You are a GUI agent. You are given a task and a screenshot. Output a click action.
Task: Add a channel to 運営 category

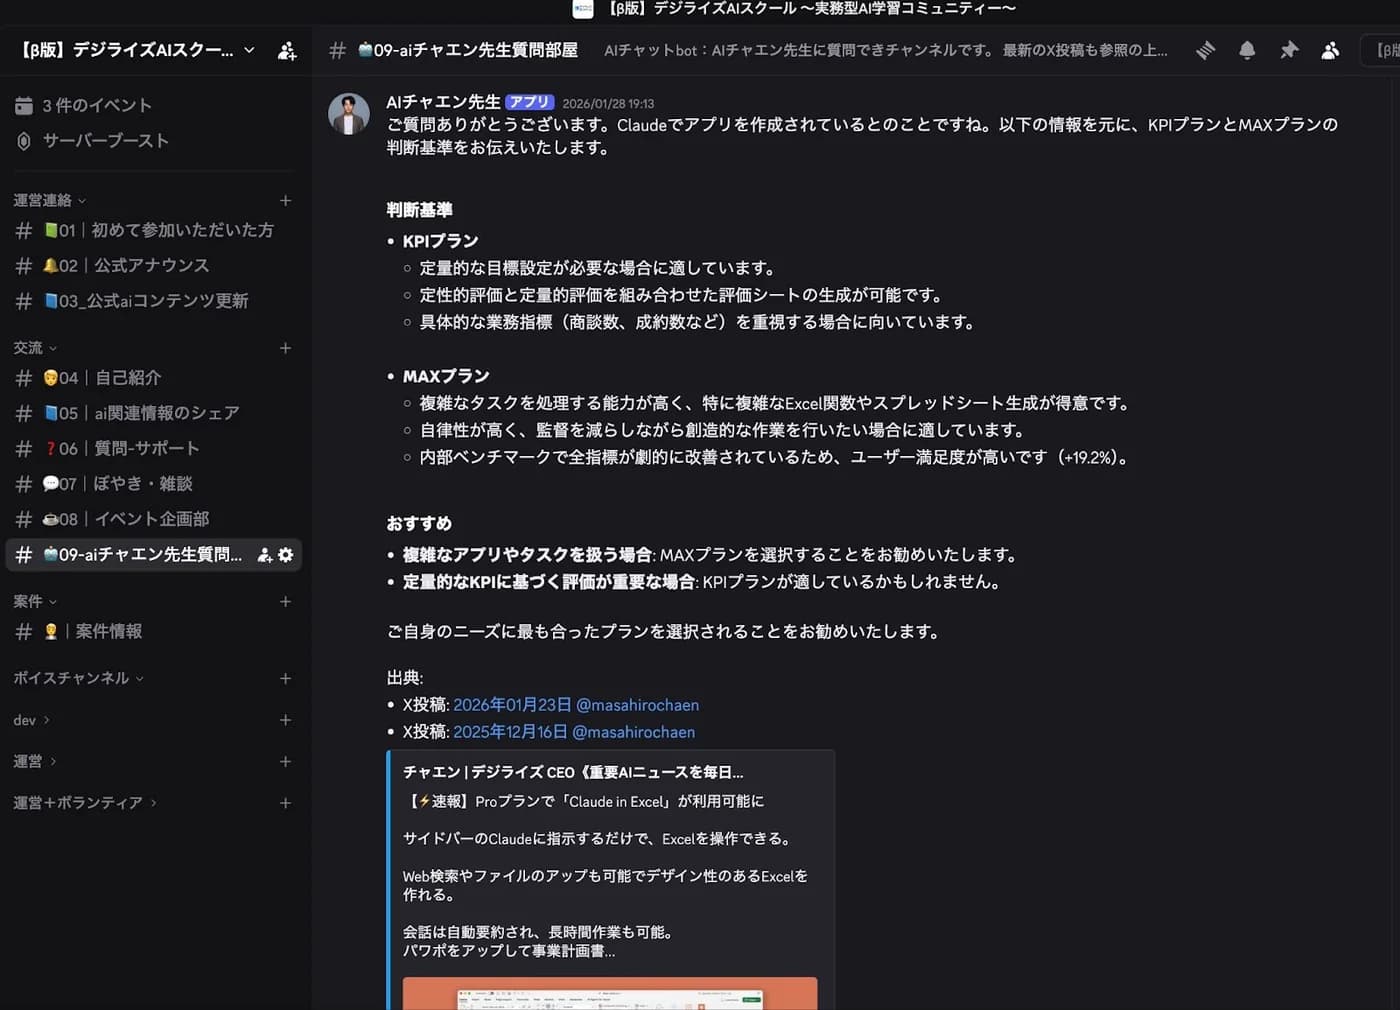click(285, 761)
